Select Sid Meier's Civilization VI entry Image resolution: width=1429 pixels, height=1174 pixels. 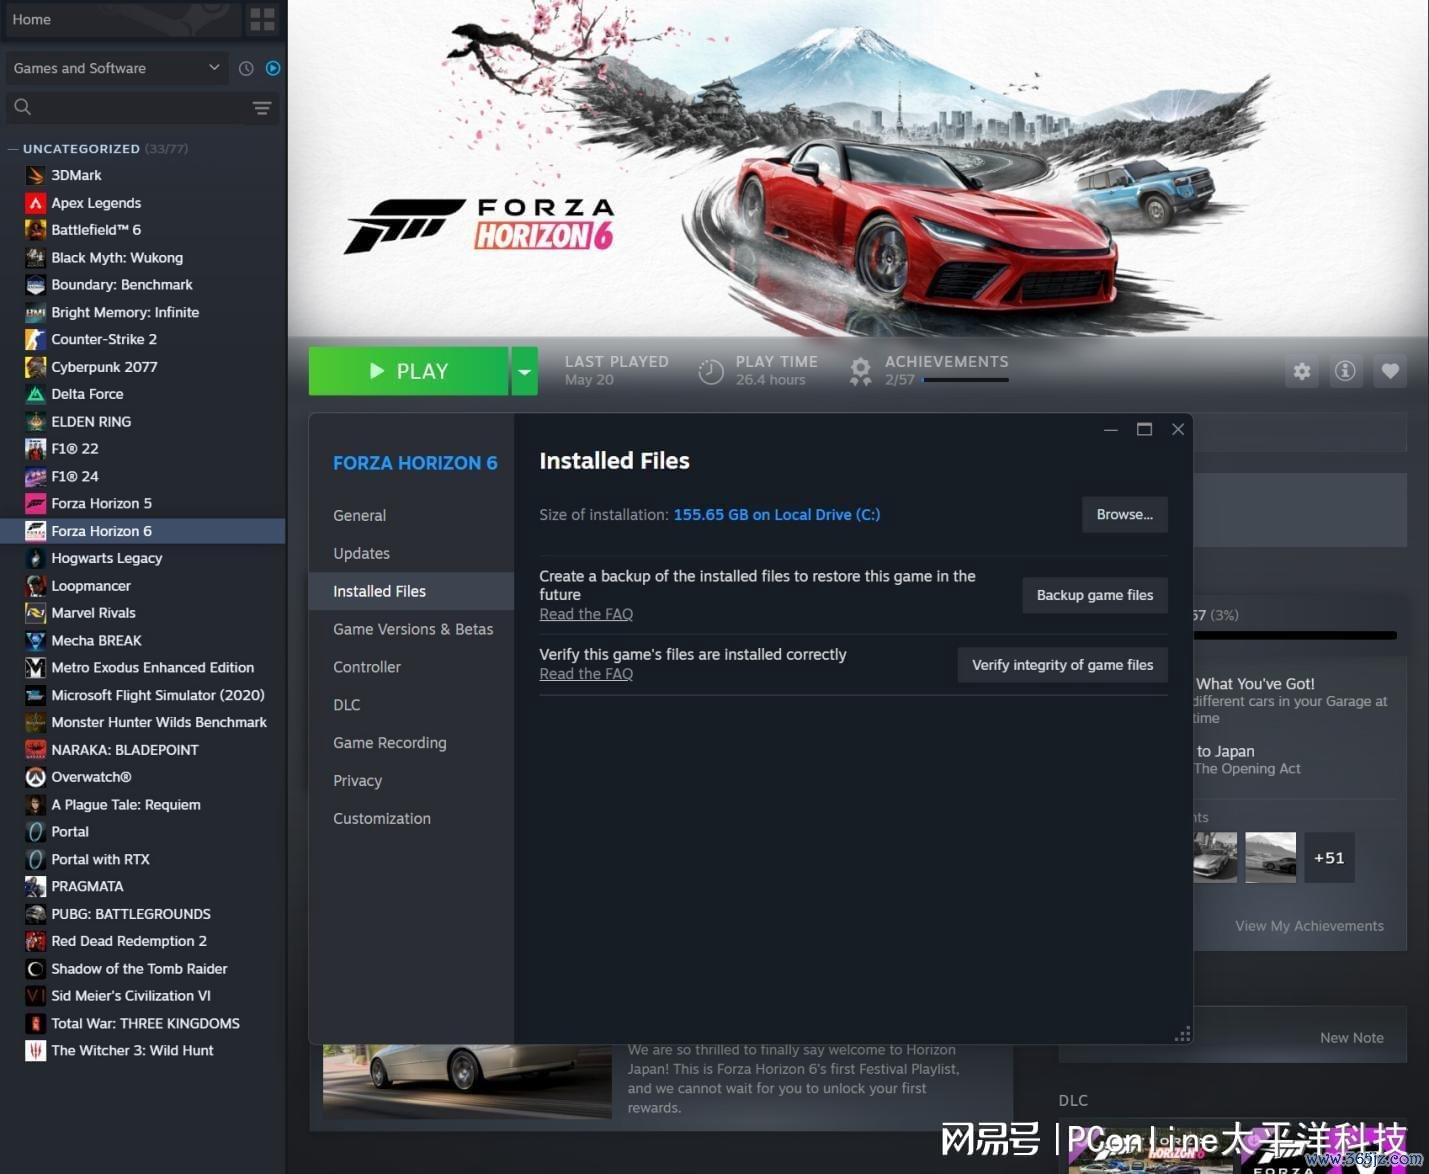pos(143,996)
